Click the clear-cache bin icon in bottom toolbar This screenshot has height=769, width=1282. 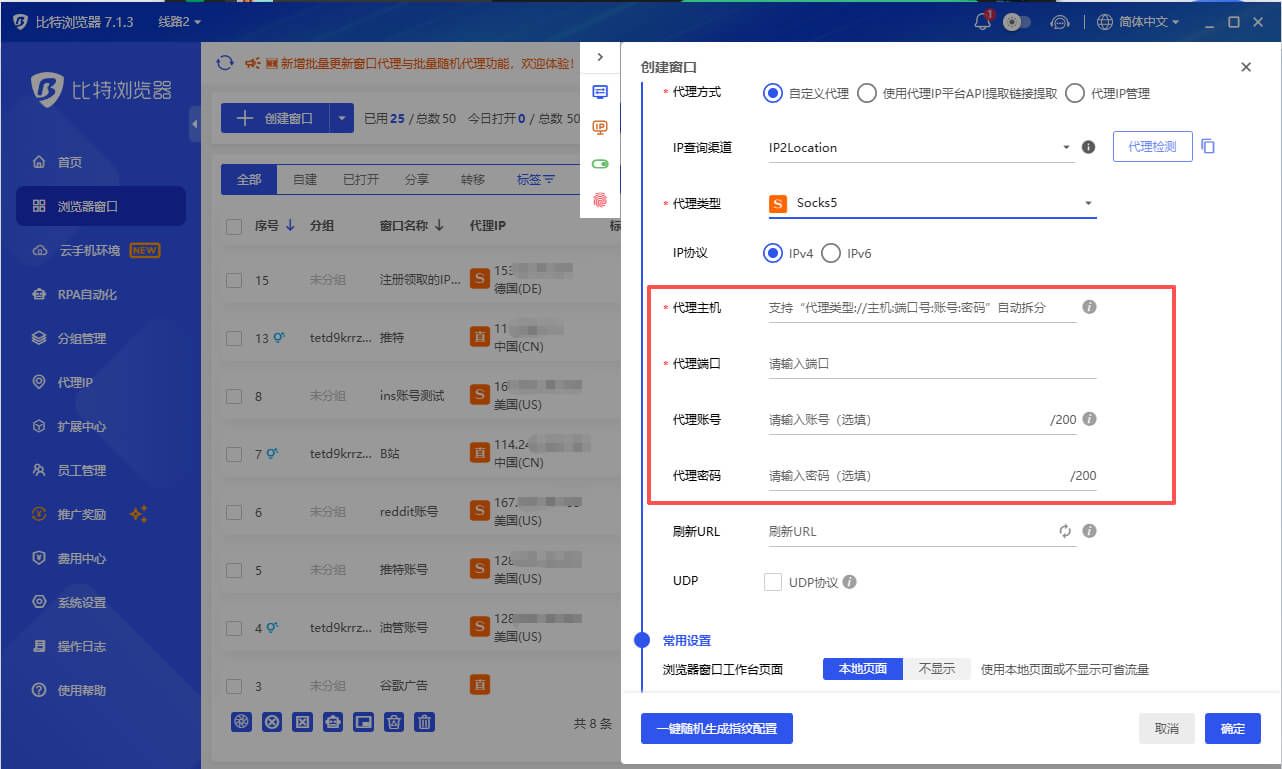click(x=394, y=722)
